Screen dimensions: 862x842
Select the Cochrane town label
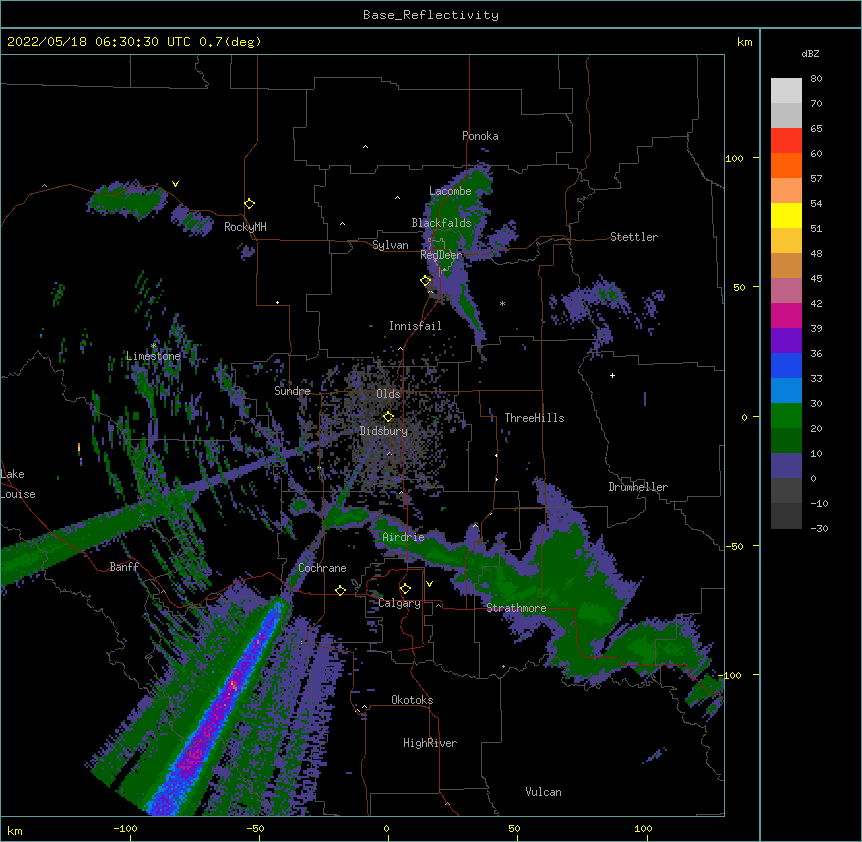point(322,568)
